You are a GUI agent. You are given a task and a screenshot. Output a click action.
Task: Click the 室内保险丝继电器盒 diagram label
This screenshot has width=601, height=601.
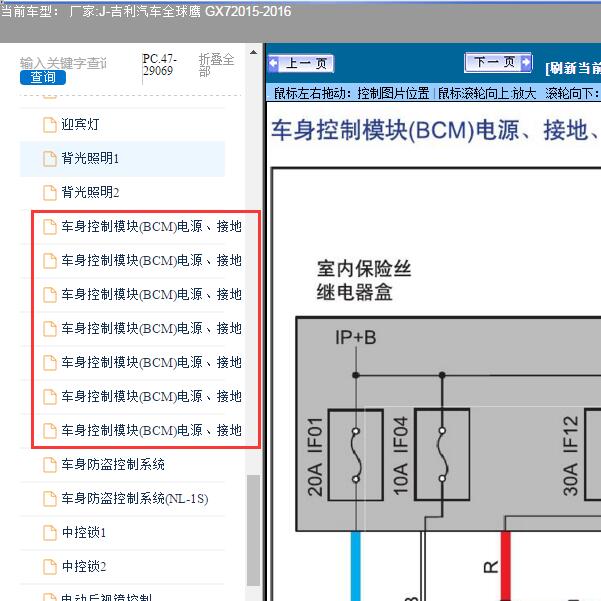364,280
